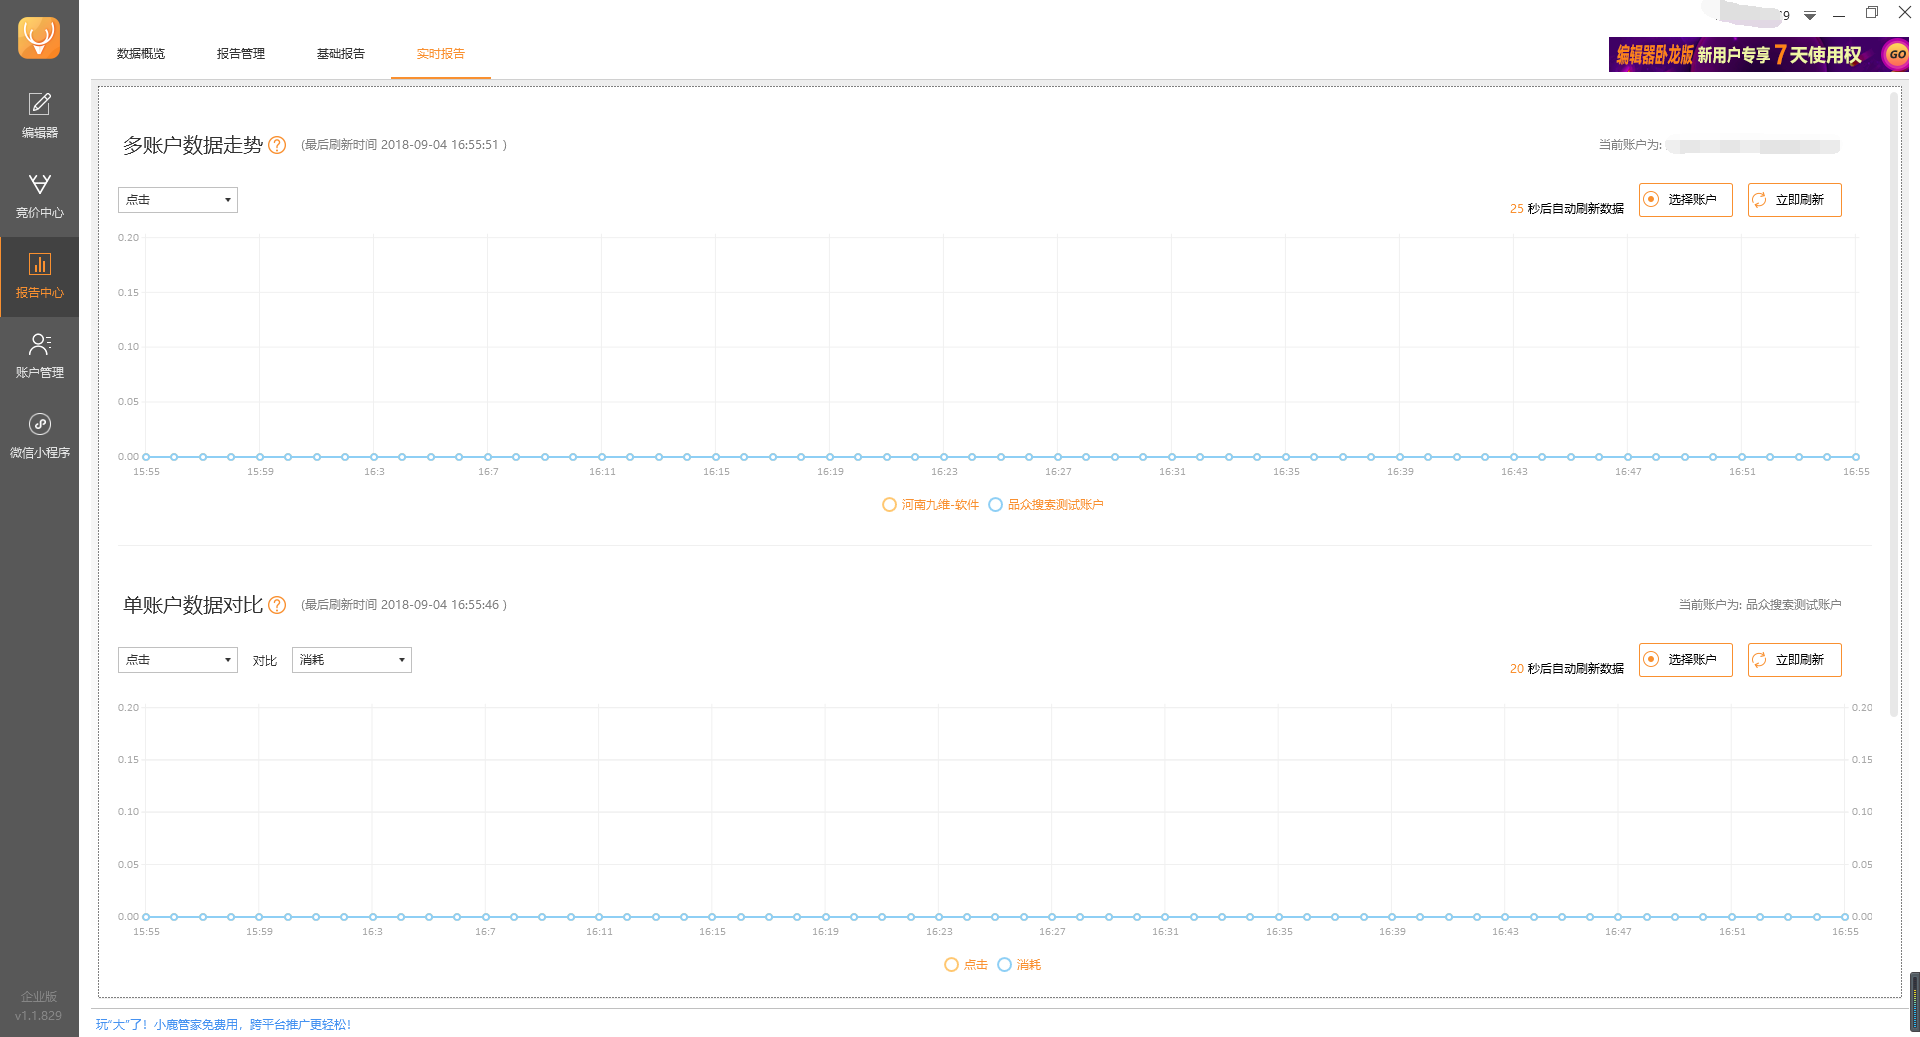
Task: Toggle 点击 legend series in lower chart
Action: click(966, 965)
